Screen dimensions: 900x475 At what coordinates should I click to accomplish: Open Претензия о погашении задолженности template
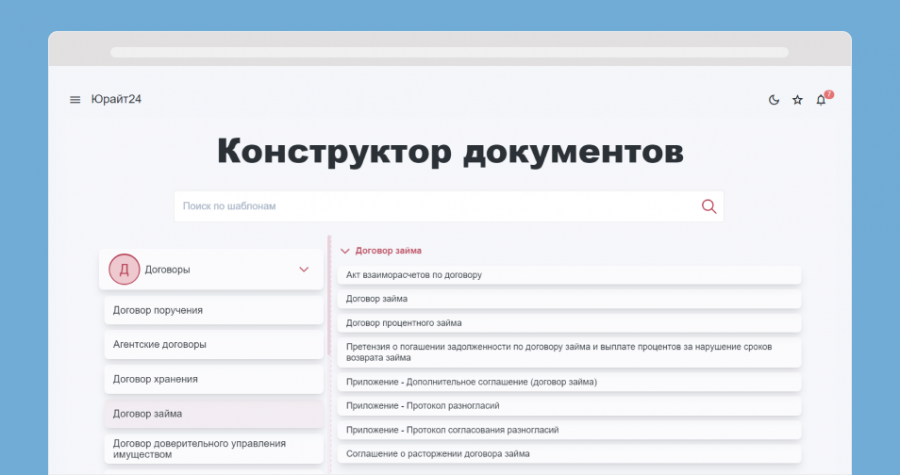click(x=569, y=352)
